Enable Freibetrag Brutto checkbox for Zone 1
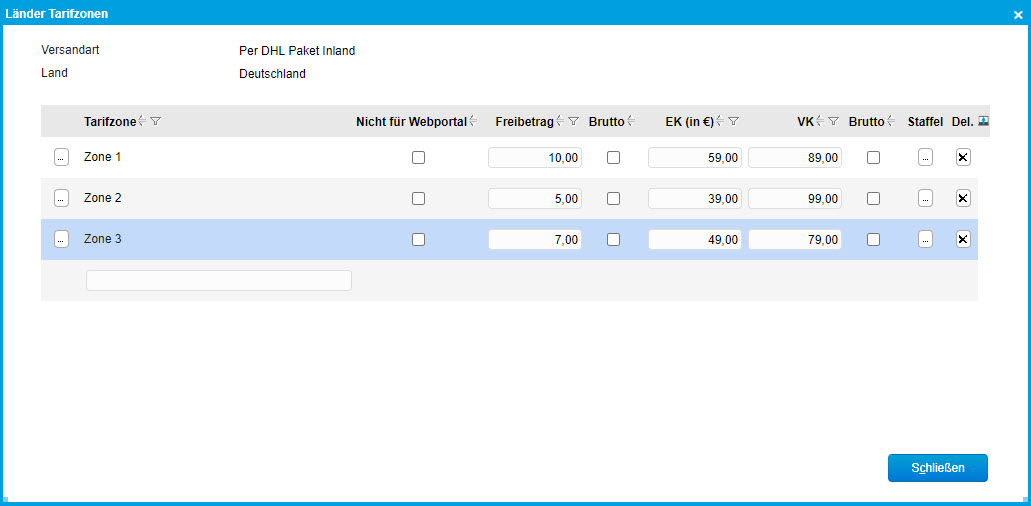This screenshot has height=506, width=1031. tap(613, 158)
